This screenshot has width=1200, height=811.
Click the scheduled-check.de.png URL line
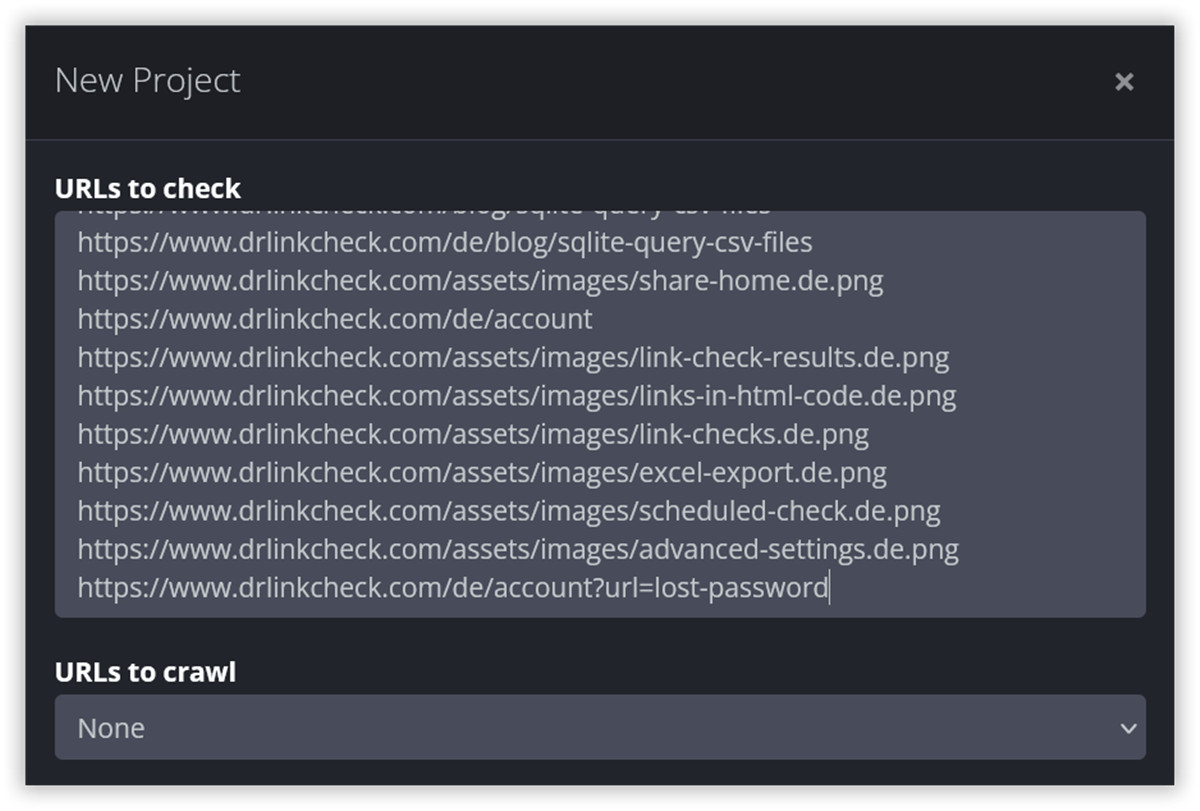[x=509, y=511]
